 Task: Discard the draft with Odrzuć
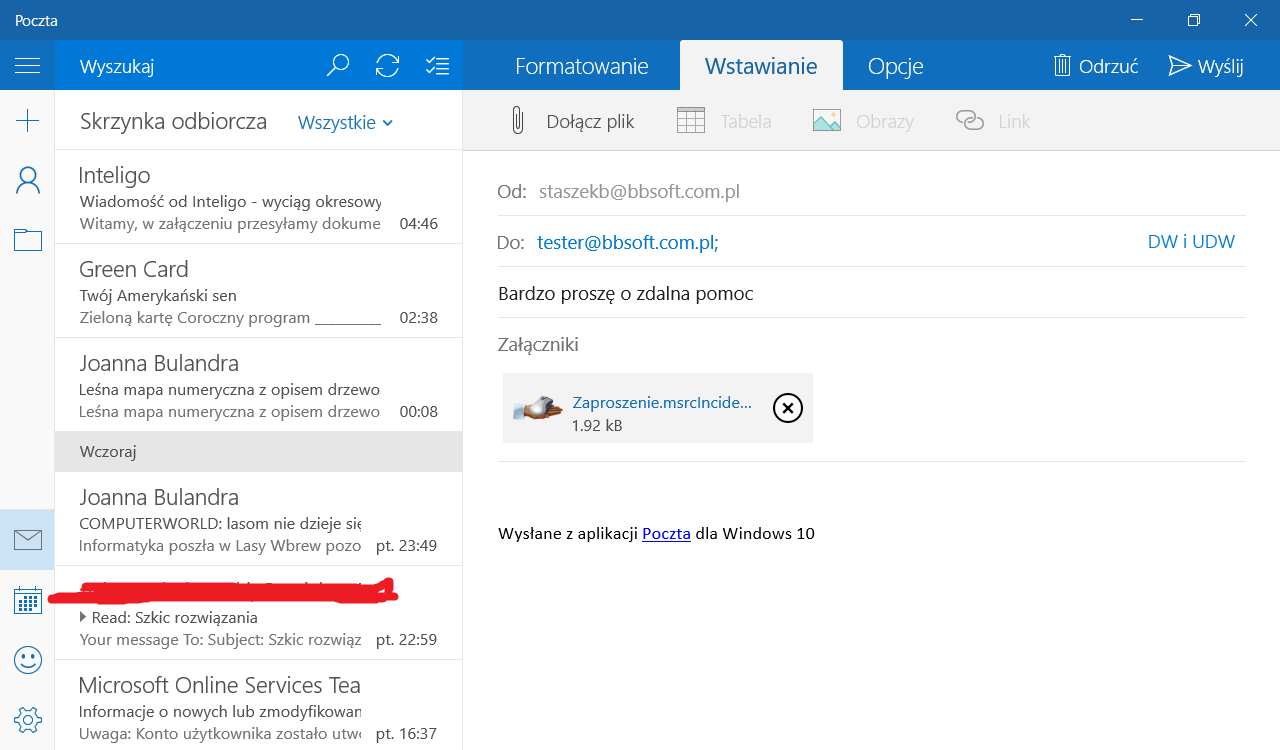coord(1096,67)
